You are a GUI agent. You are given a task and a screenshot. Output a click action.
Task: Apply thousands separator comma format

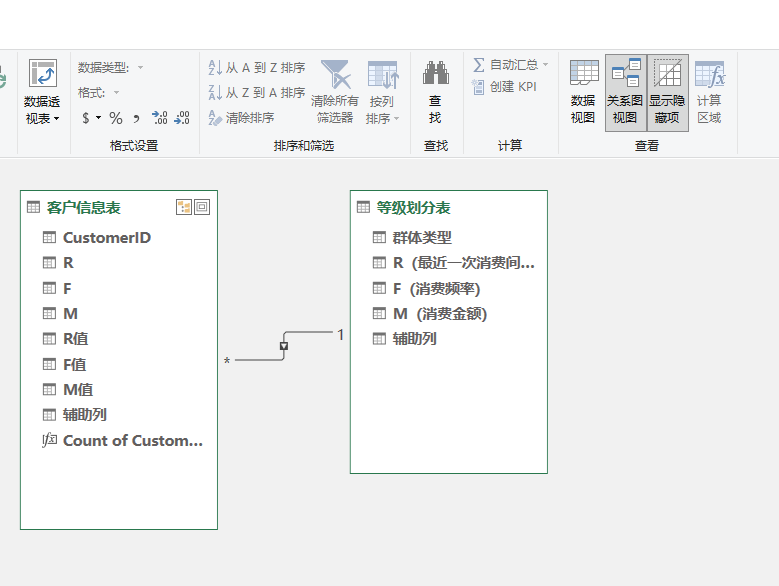[x=136, y=118]
